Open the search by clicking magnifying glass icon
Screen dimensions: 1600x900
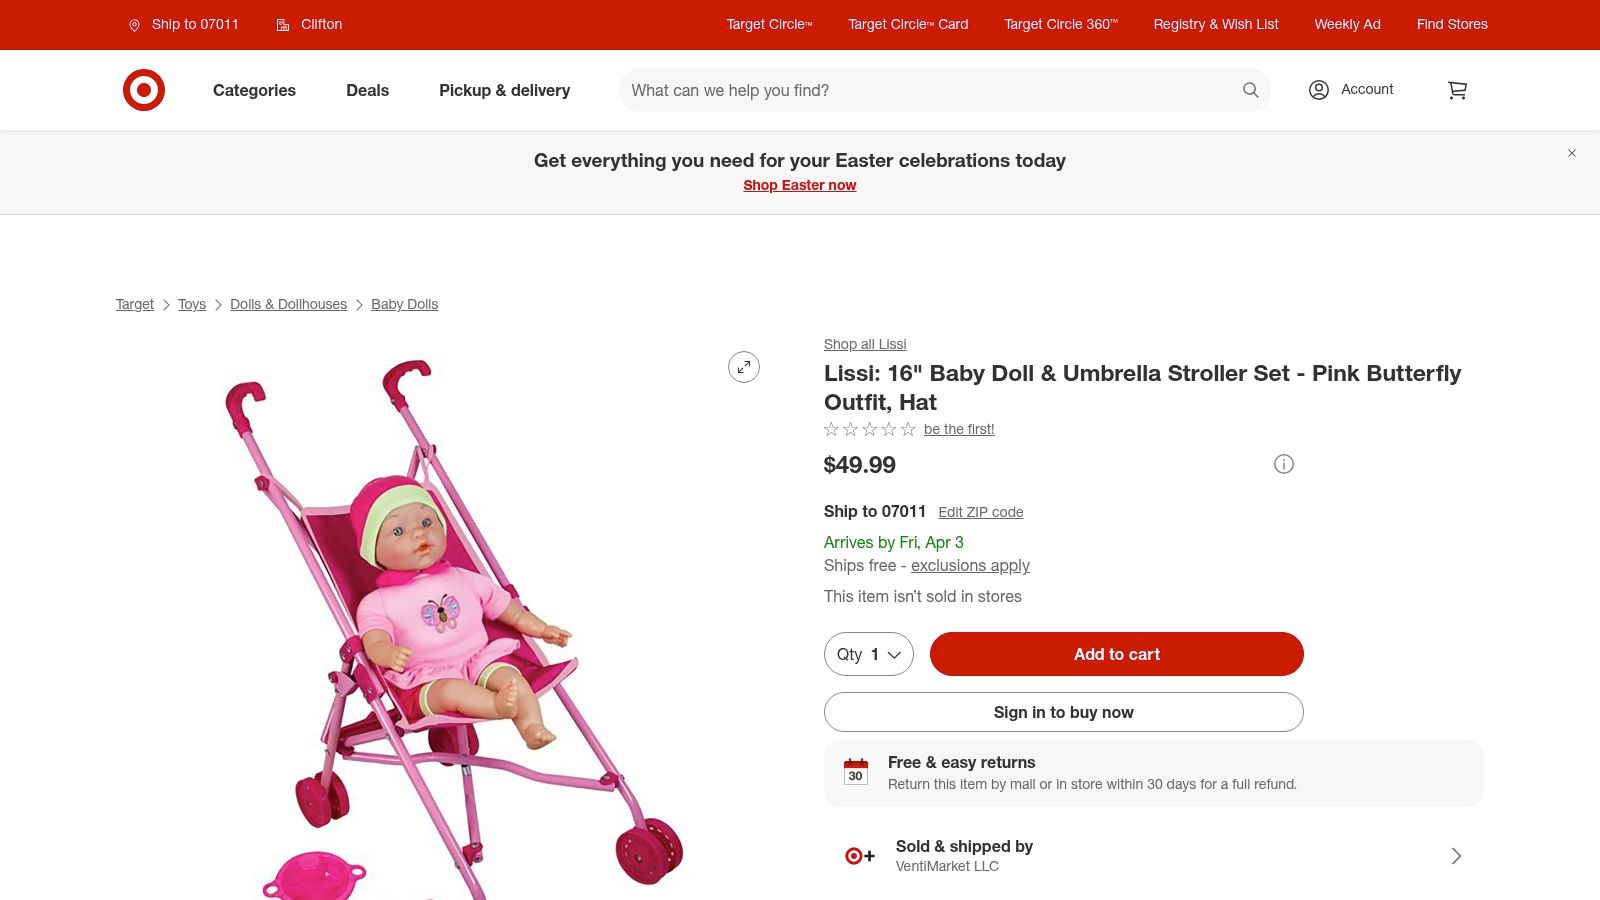[1249, 90]
